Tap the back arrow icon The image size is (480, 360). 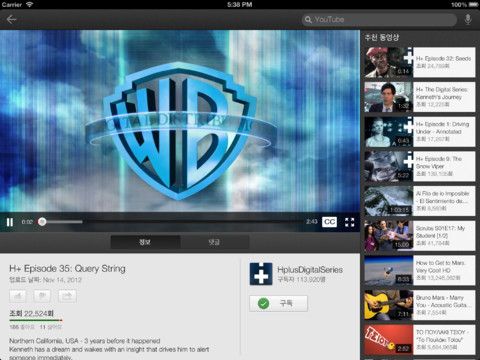(x=11, y=20)
